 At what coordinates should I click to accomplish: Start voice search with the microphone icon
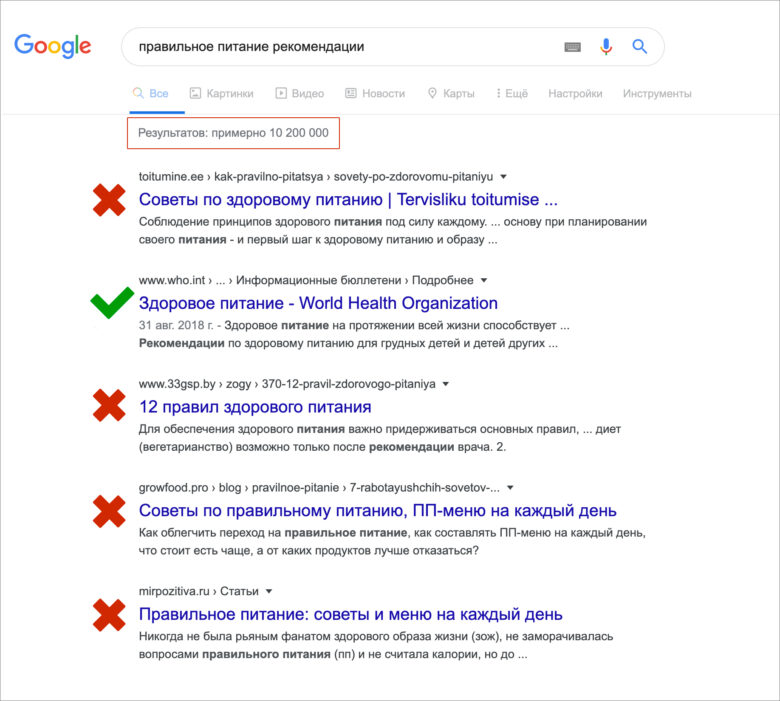pos(606,46)
